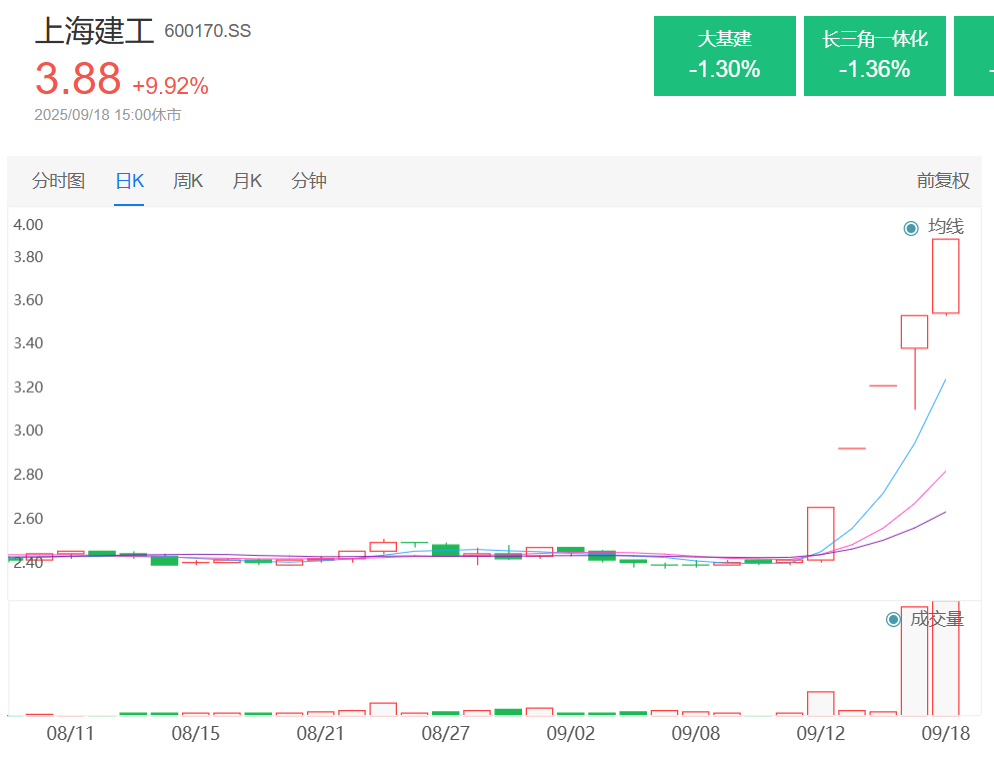Click the 2025/09/18 15:00休市 timestamp

pyautogui.click(x=108, y=115)
